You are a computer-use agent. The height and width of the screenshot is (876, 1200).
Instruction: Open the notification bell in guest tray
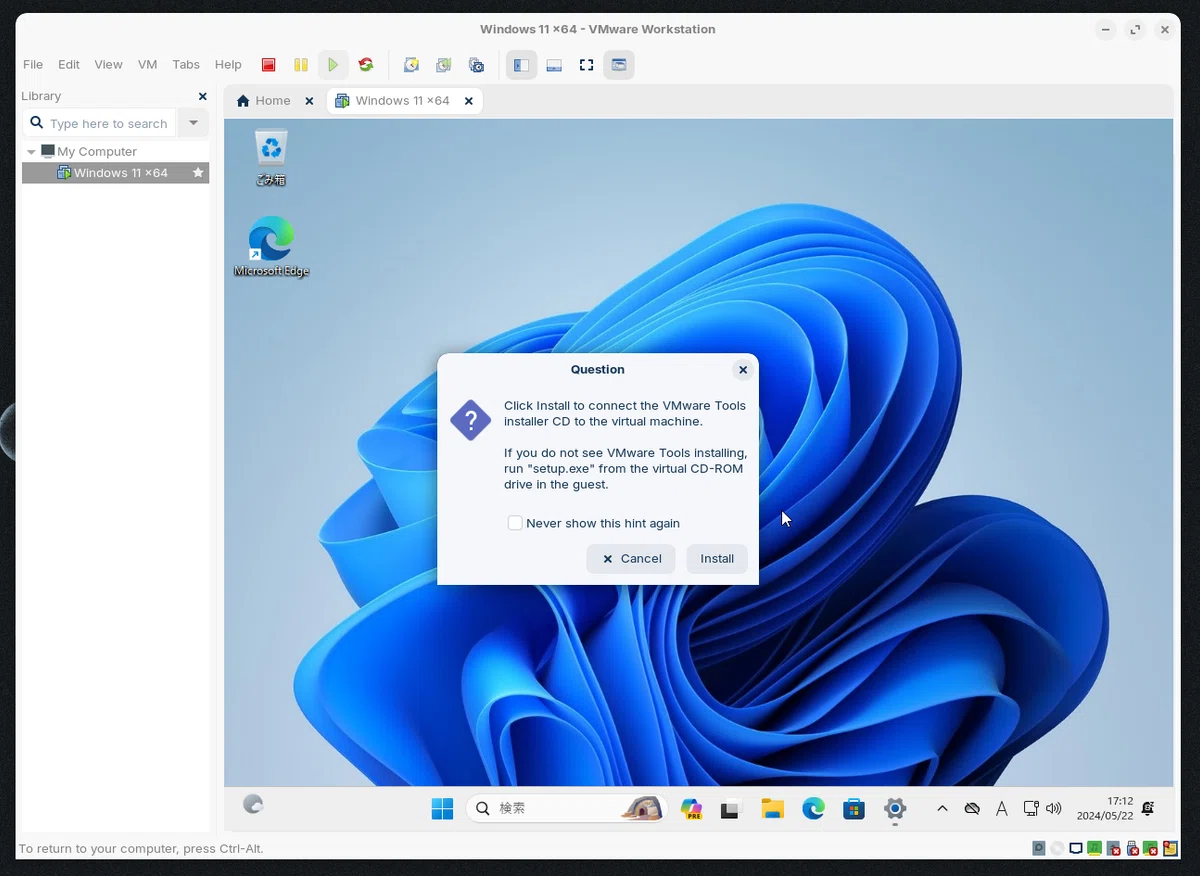[1148, 808]
